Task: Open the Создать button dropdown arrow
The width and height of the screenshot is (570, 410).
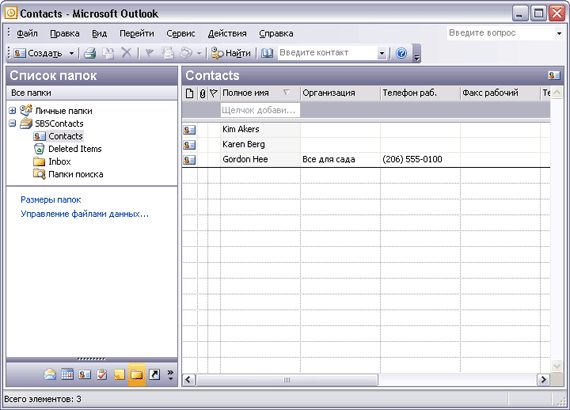Action: [x=72, y=53]
